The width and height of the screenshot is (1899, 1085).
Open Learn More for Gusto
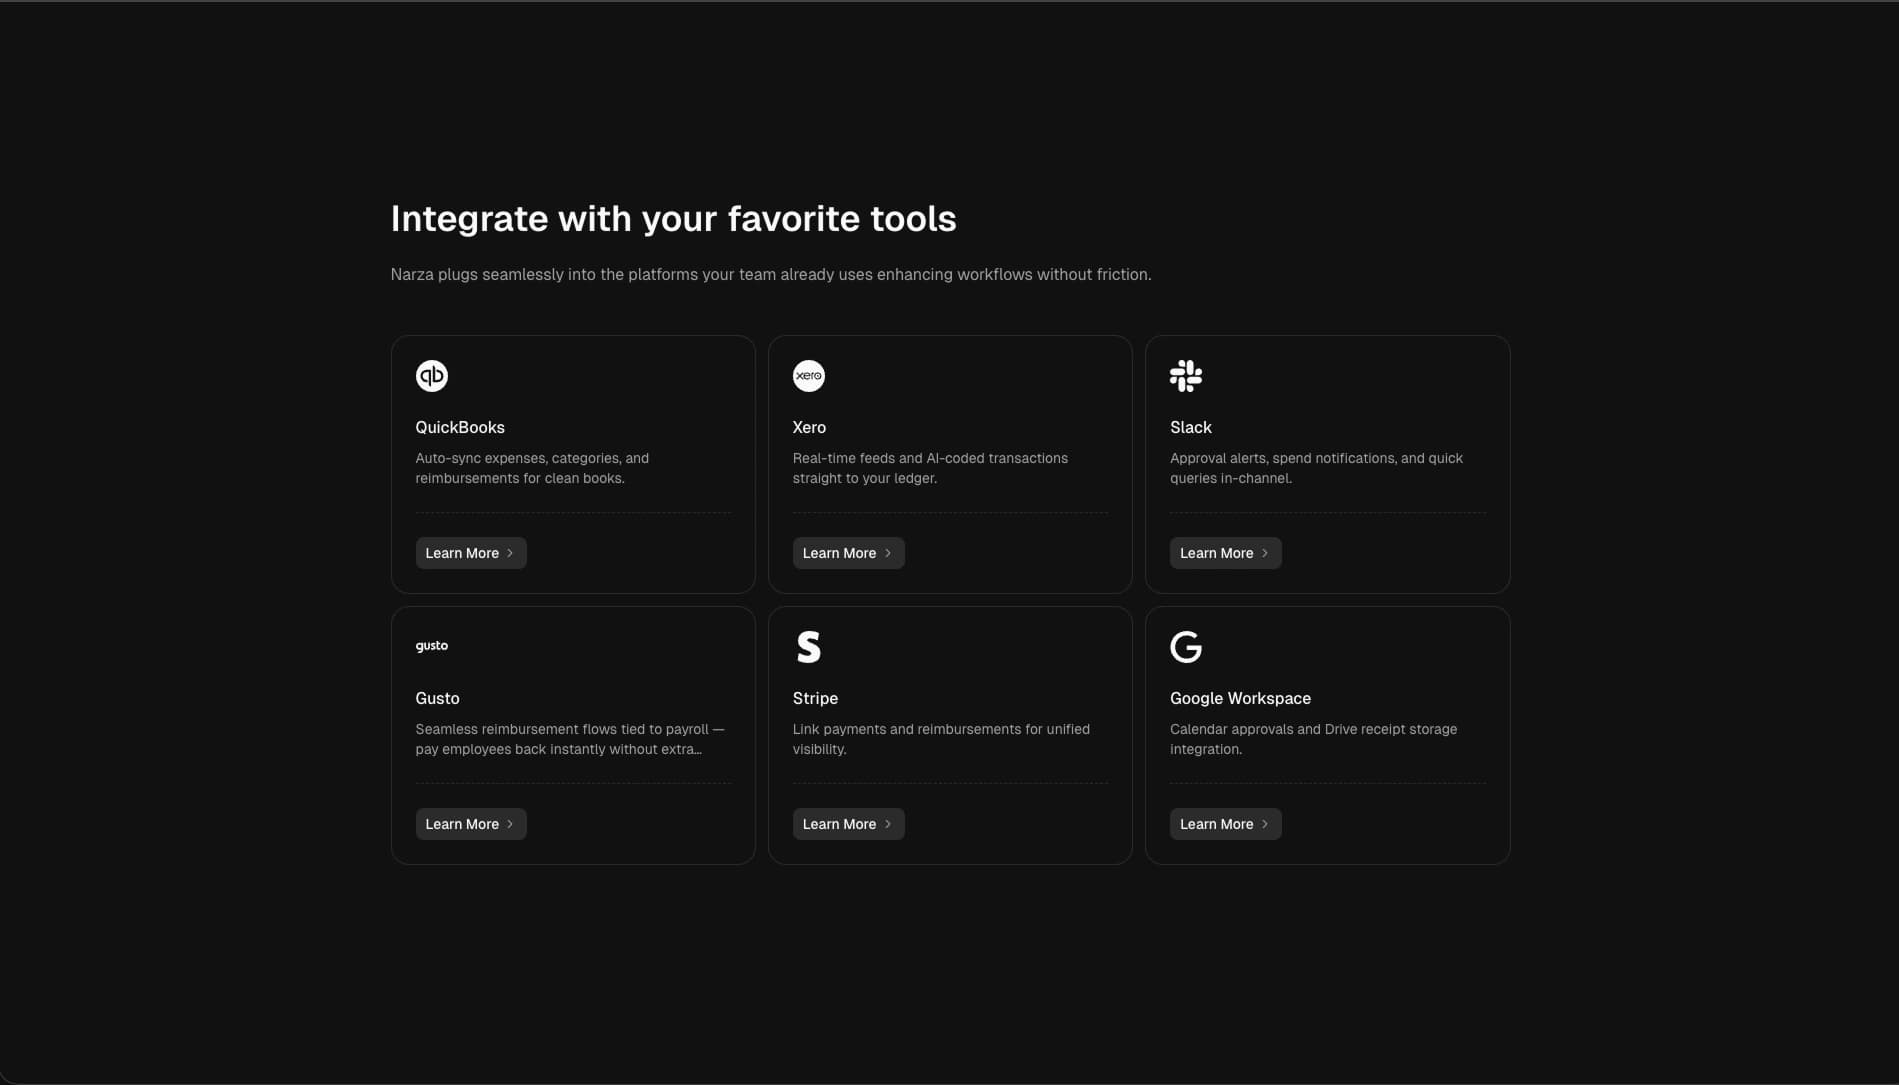[x=471, y=824]
